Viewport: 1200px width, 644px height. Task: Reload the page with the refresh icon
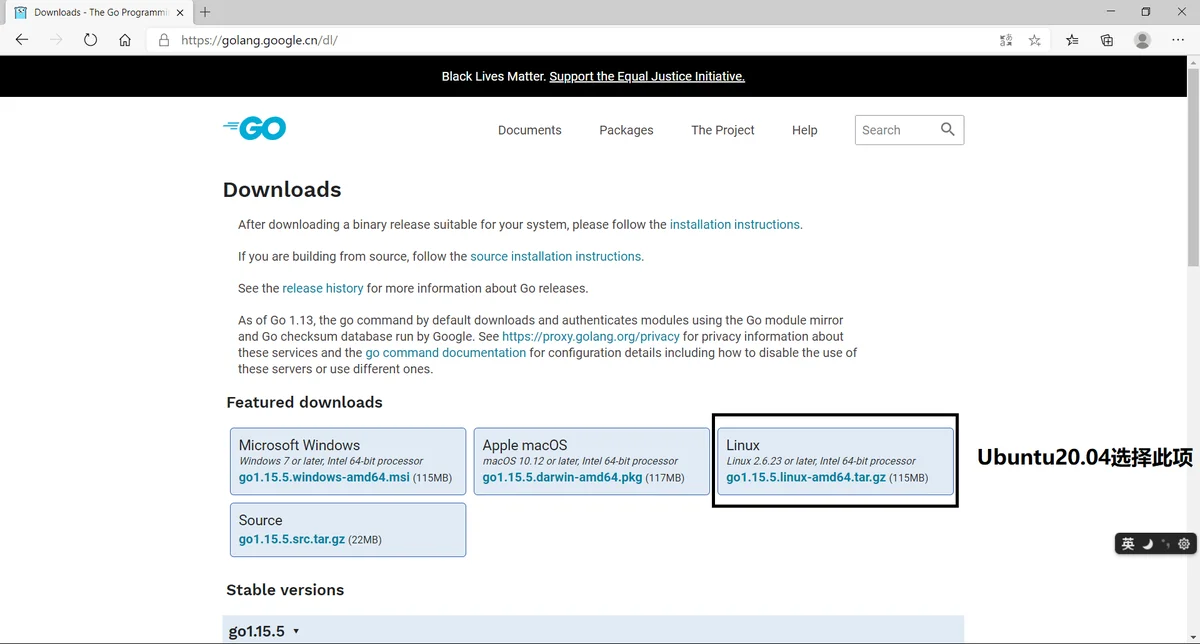(90, 40)
